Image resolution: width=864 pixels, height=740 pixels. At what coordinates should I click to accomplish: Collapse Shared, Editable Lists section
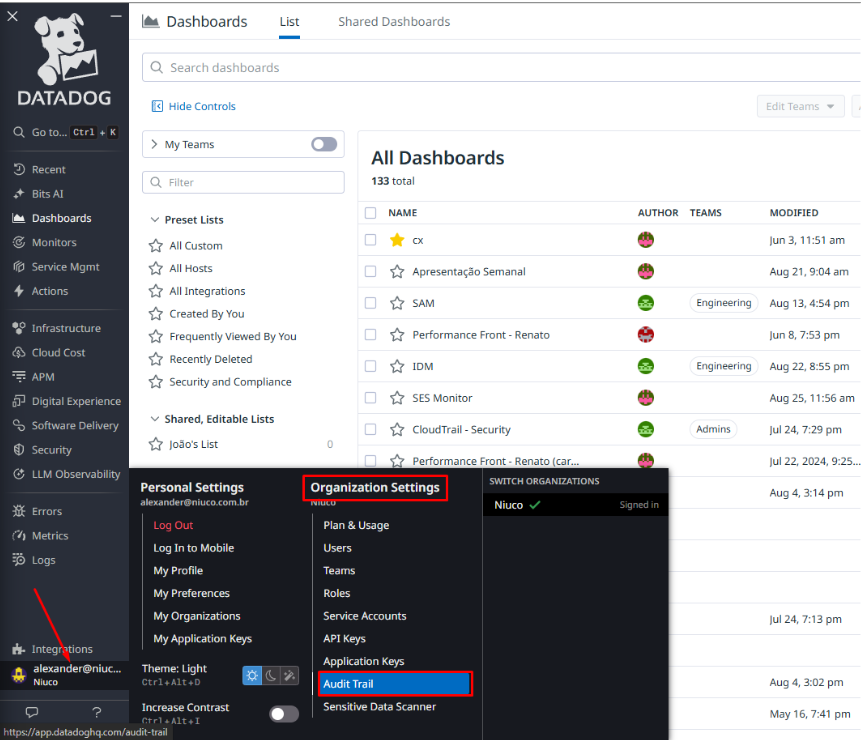(155, 419)
